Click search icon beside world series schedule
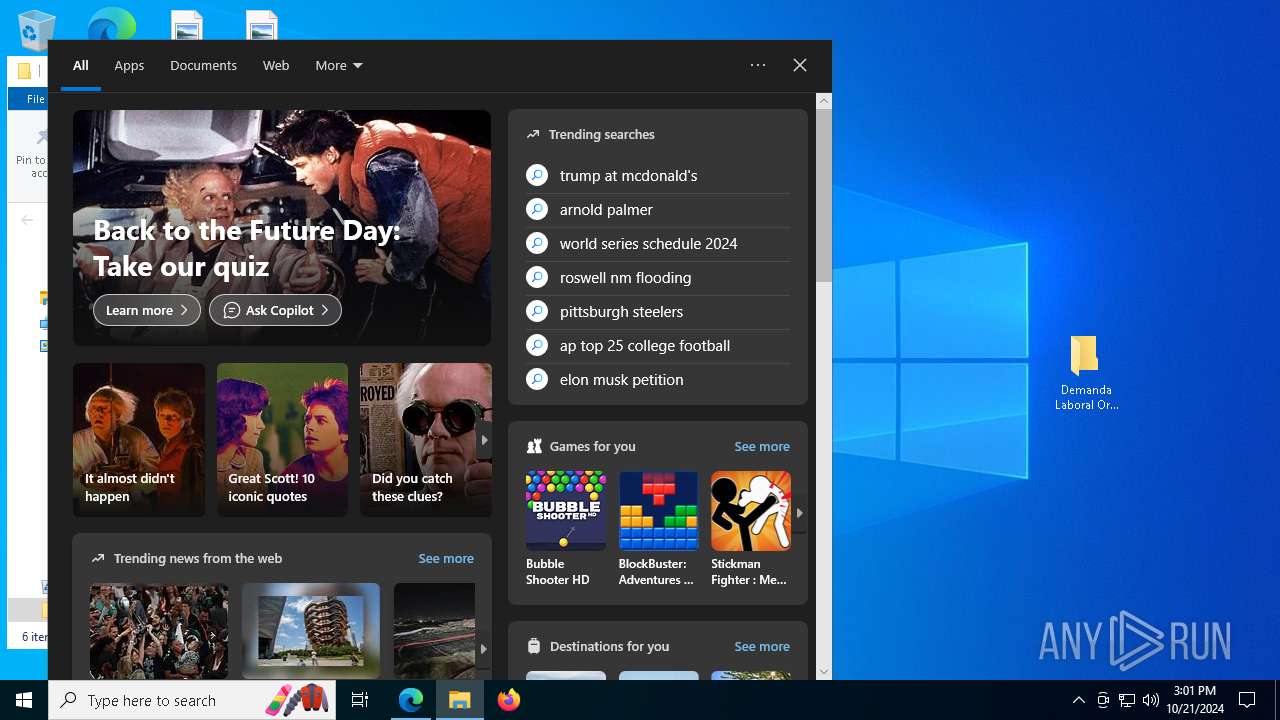This screenshot has height=720, width=1280. [537, 243]
